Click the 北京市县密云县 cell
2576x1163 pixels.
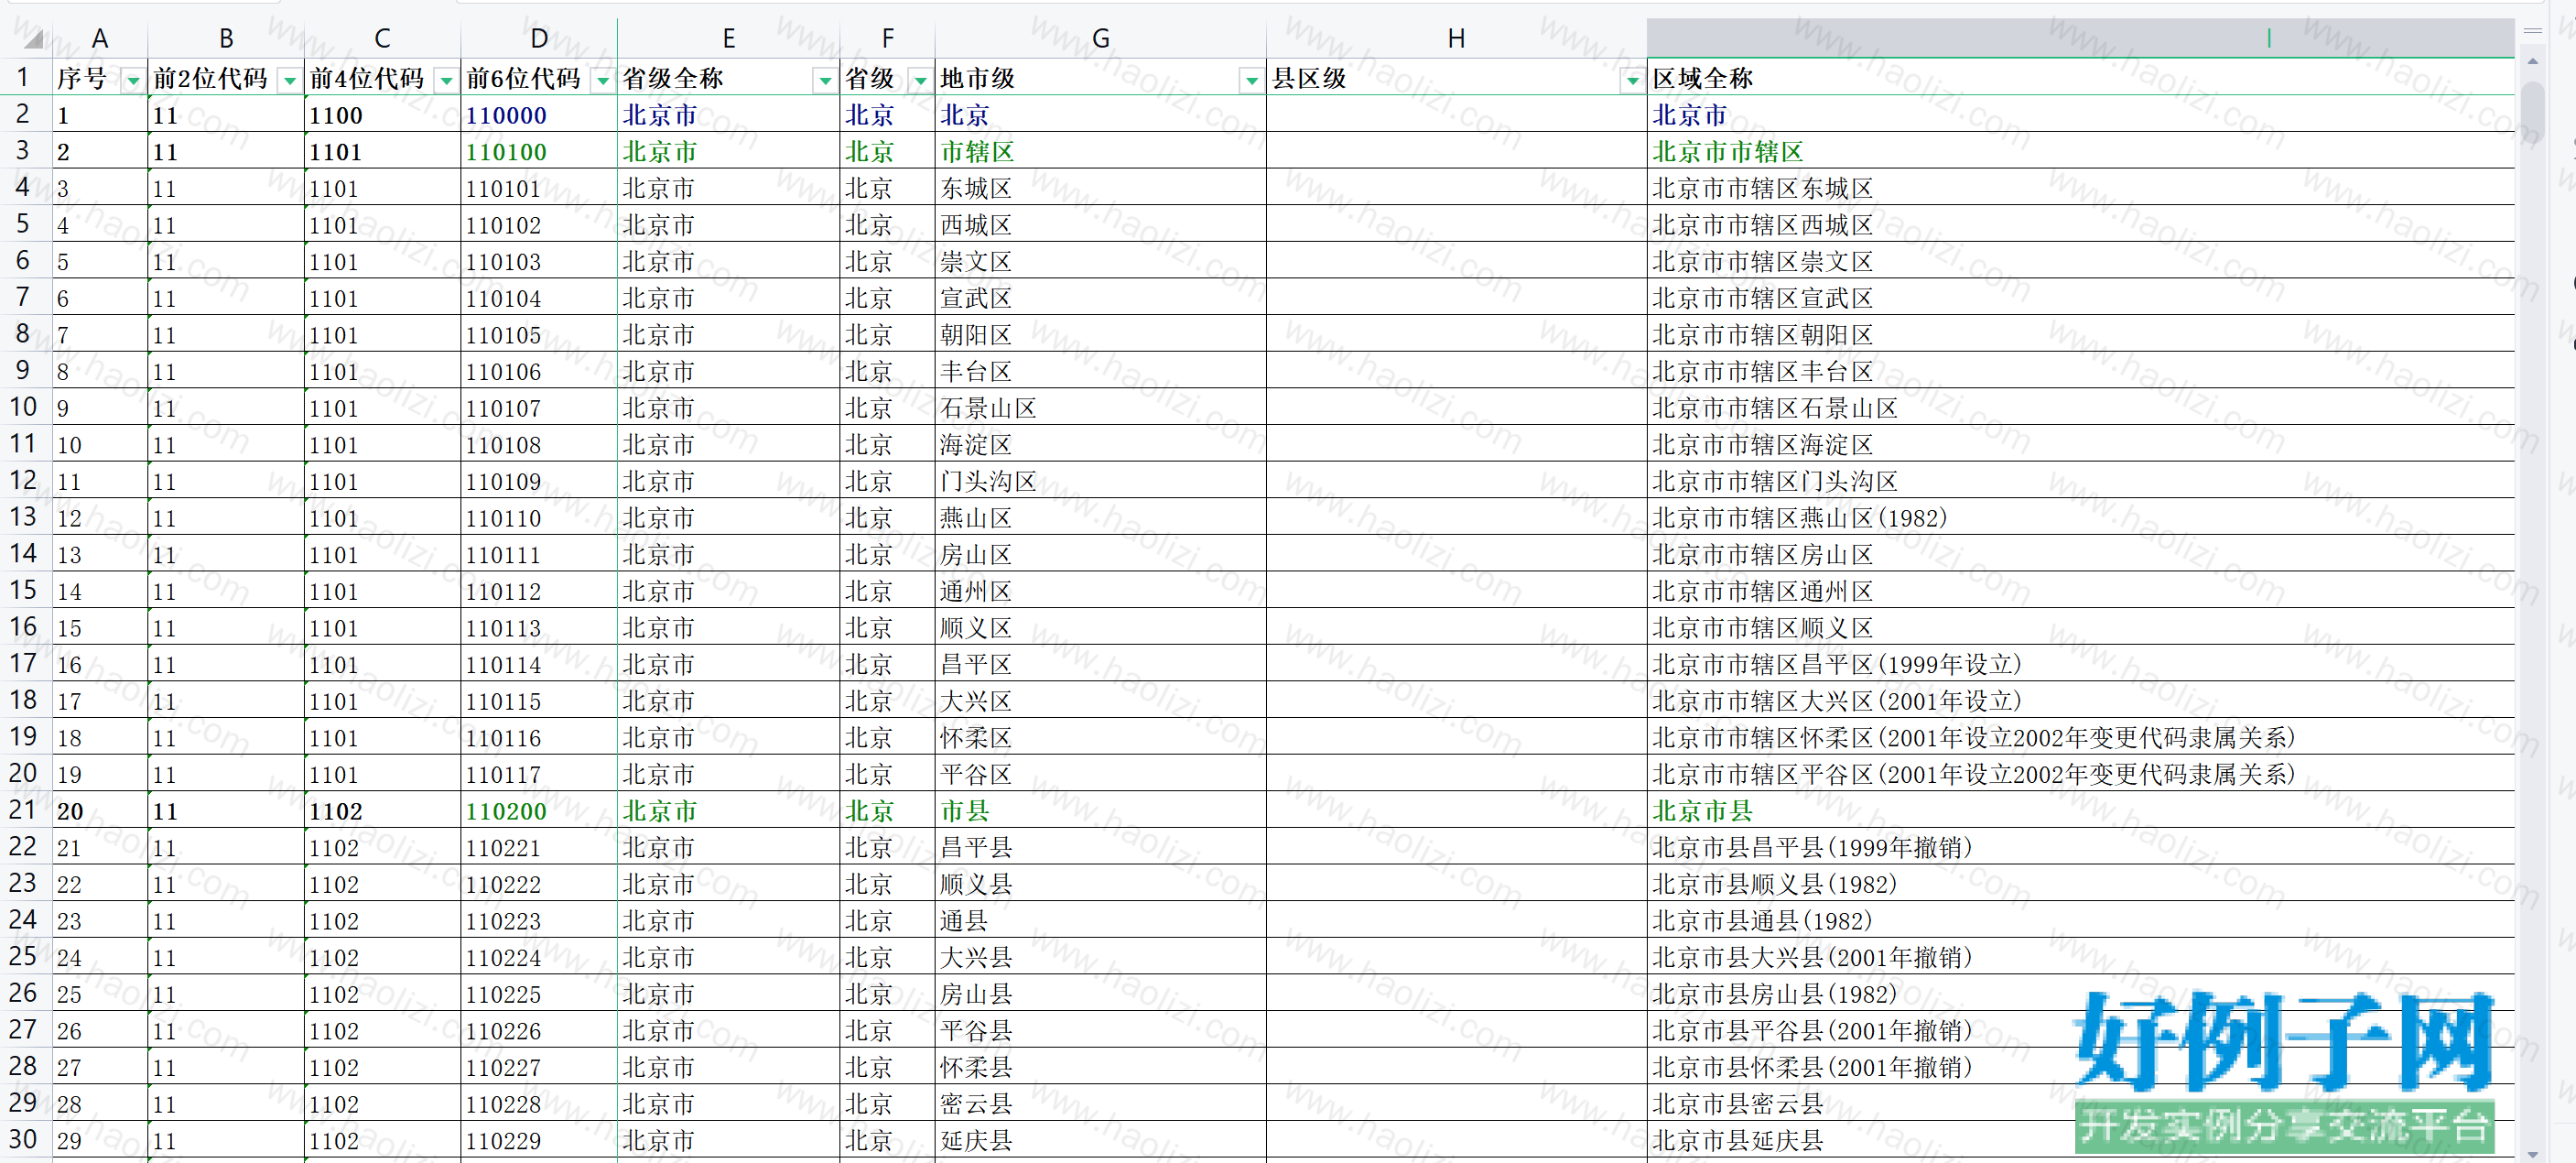tap(2081, 1104)
